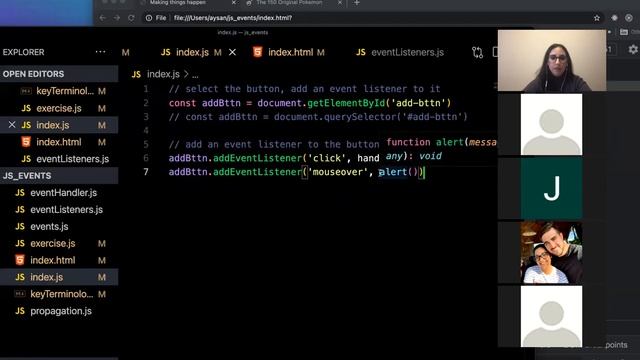Reload the browser page

131,18
